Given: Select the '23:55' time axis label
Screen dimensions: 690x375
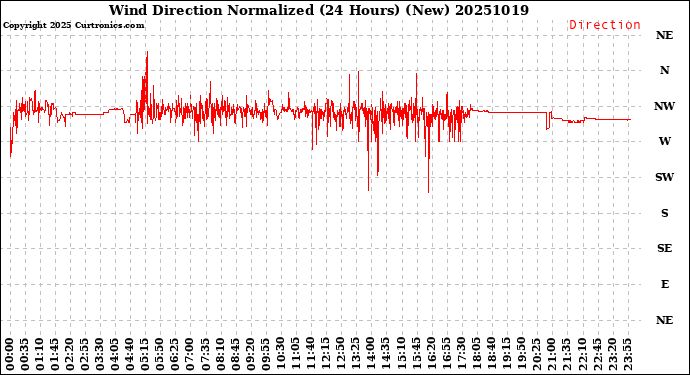Looking at the screenshot, I should pyautogui.click(x=627, y=355).
